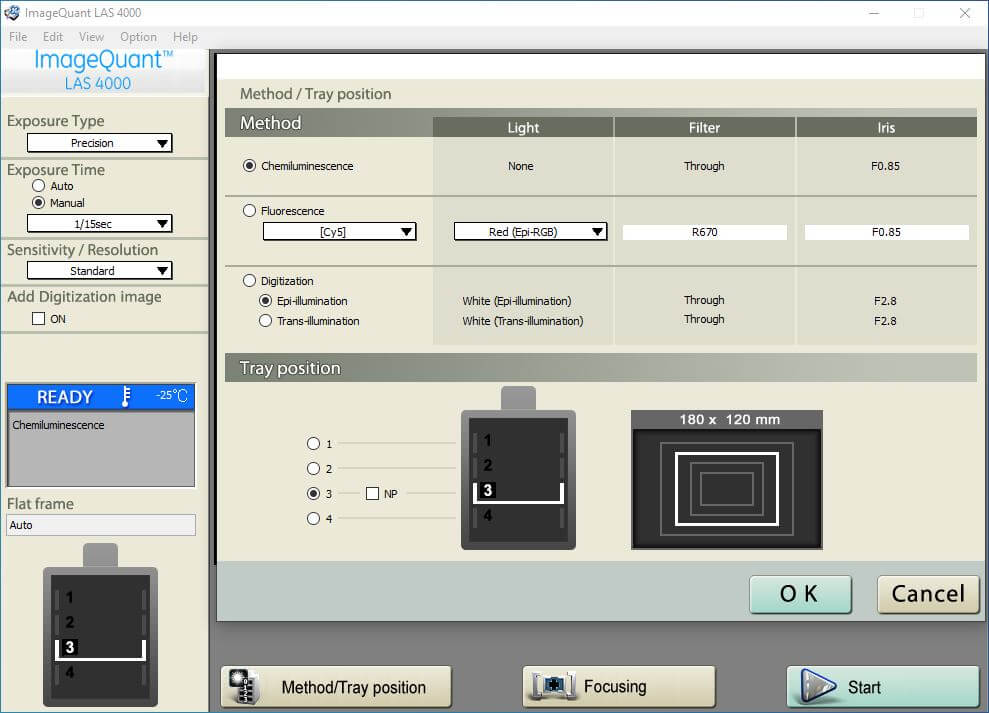Screen dimensions: 989x713
Task: Enable the Add Digitization image ON checkbox
Action: coord(37,317)
